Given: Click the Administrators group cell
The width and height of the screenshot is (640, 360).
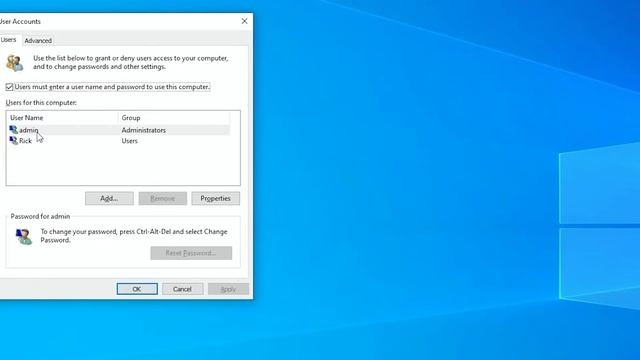Looking at the screenshot, I should [x=144, y=130].
